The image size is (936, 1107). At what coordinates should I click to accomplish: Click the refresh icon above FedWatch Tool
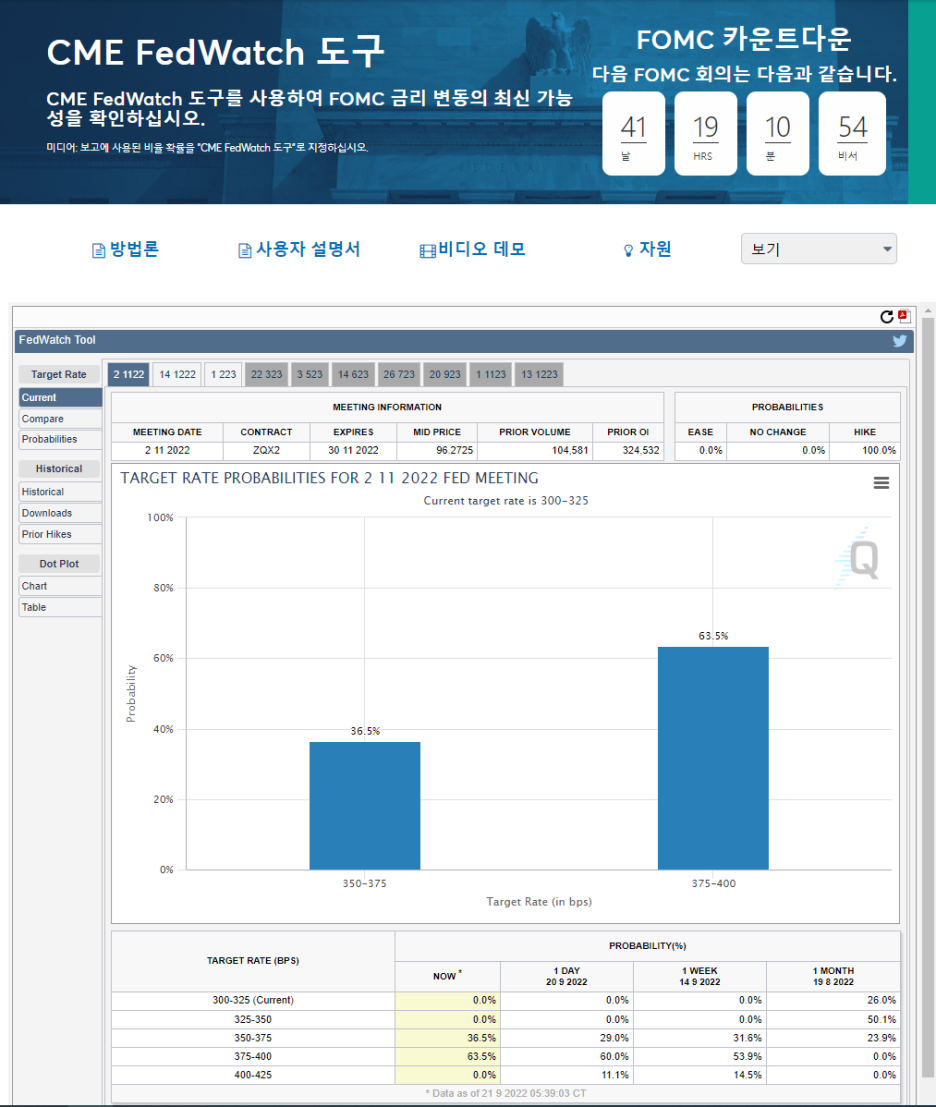887,317
